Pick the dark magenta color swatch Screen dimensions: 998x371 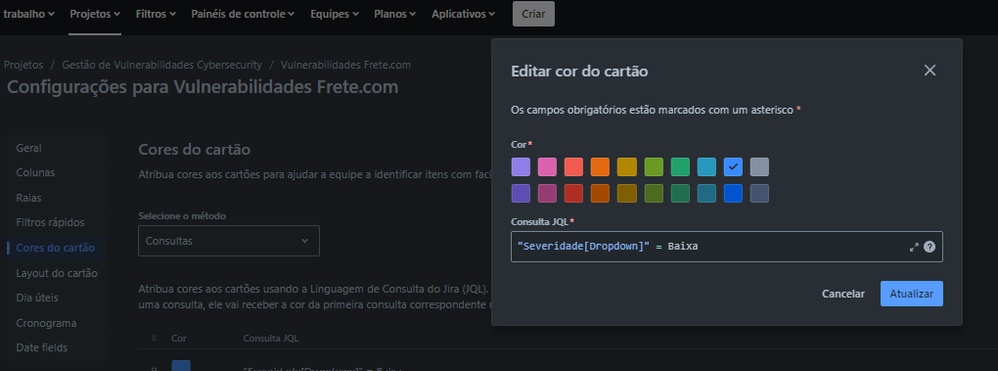547,193
